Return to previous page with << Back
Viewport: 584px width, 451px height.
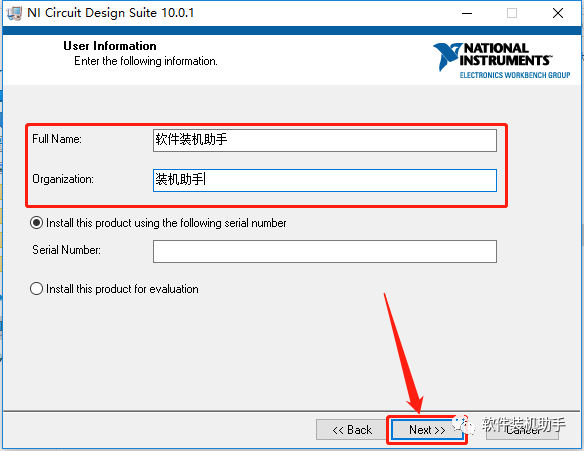click(x=352, y=430)
